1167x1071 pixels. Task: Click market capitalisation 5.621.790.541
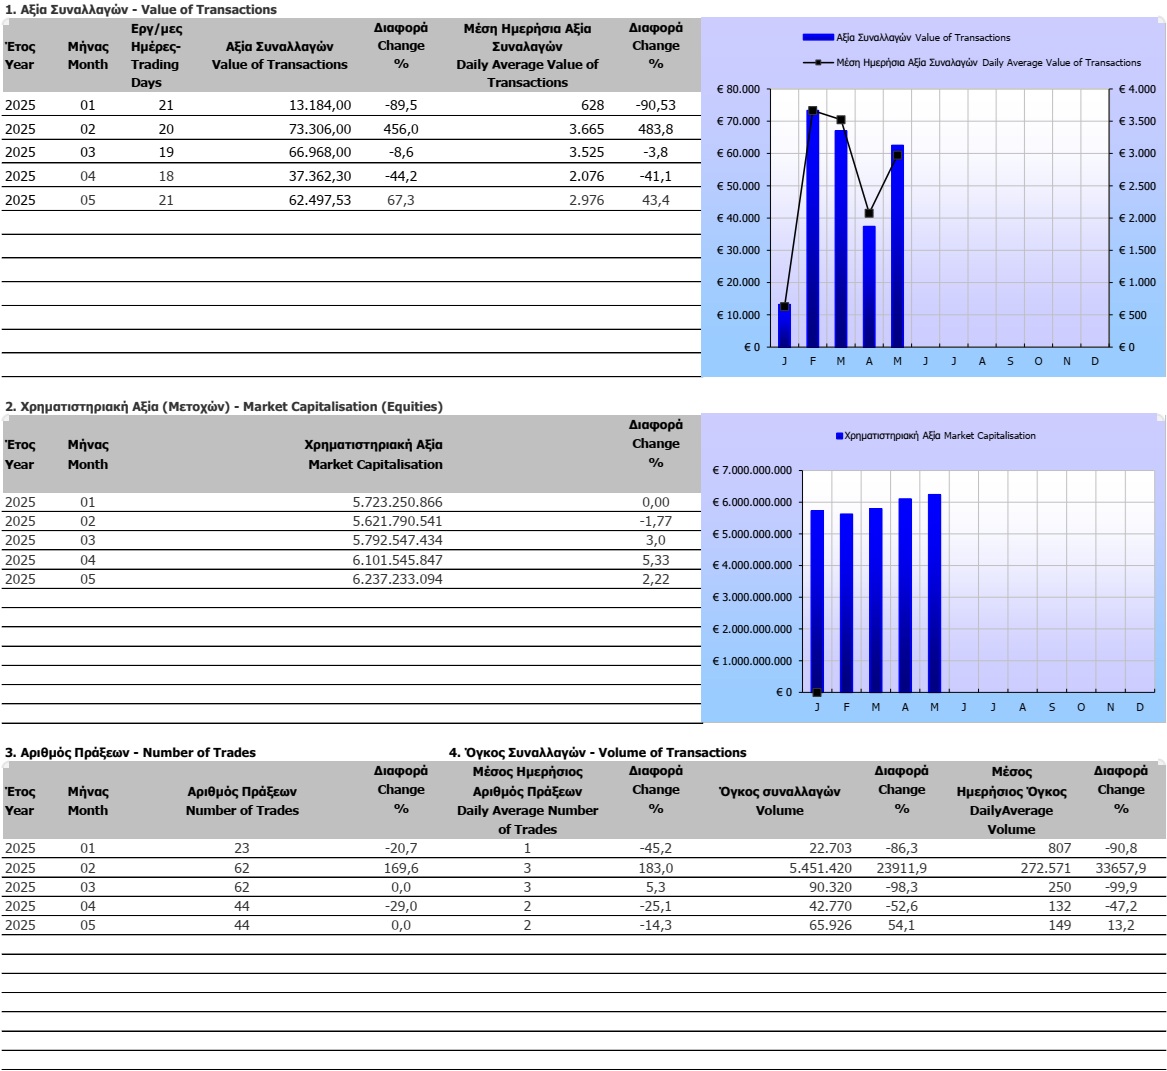tap(397, 521)
